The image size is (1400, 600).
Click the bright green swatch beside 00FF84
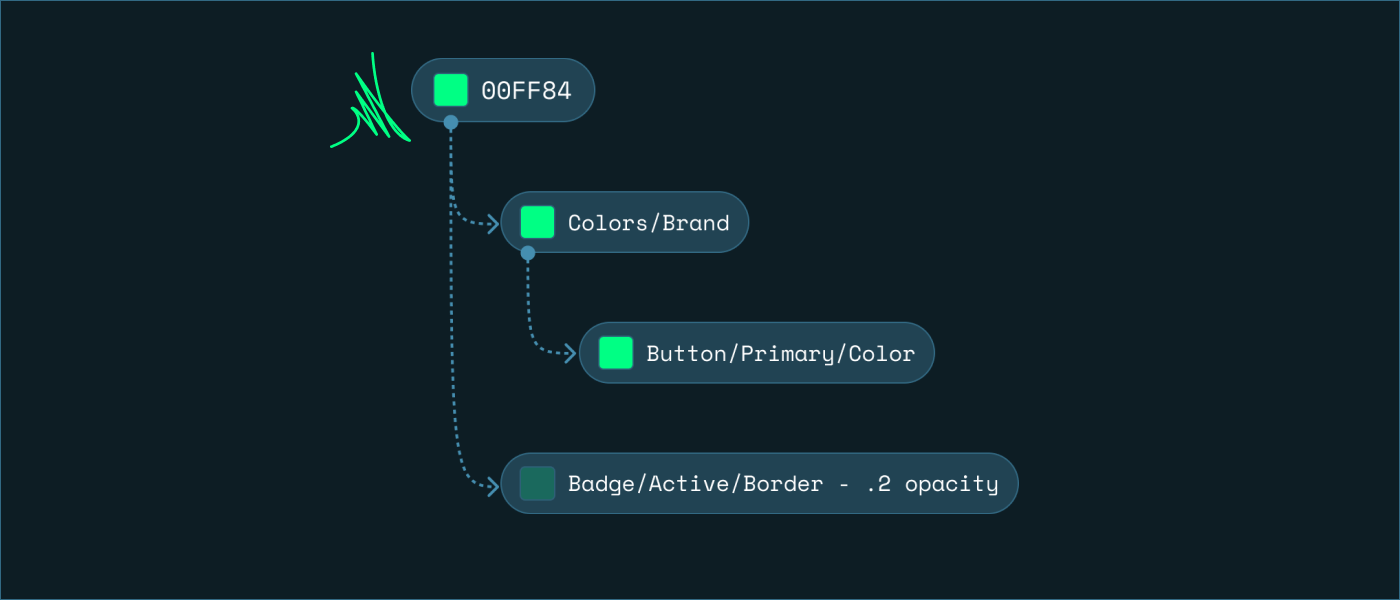point(451,90)
